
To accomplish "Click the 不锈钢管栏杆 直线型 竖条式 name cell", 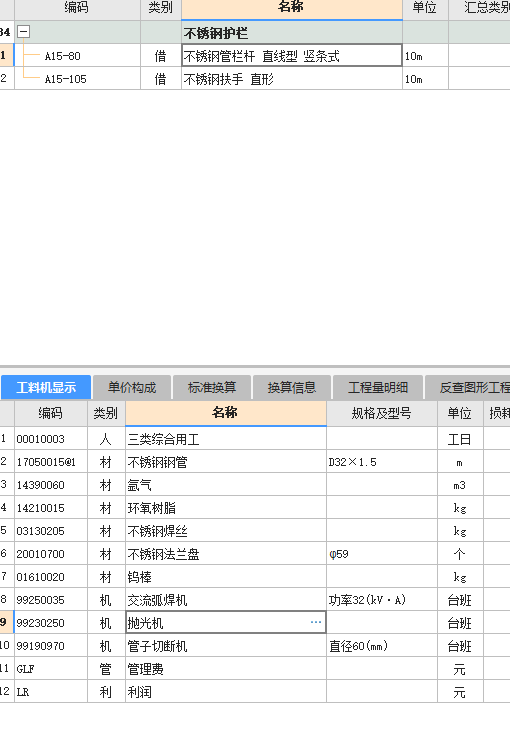I will (292, 56).
